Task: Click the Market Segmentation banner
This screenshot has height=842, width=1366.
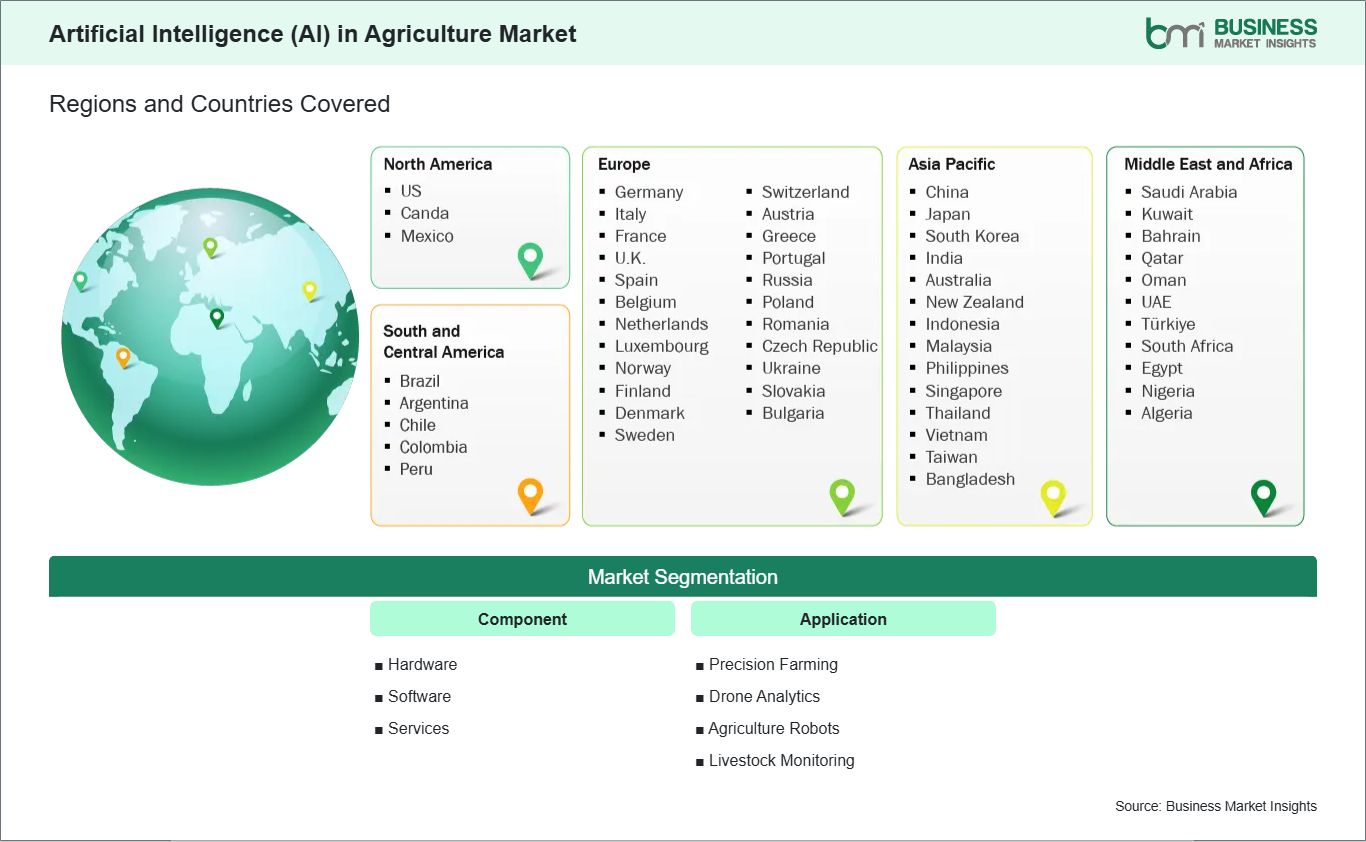Action: point(683,577)
